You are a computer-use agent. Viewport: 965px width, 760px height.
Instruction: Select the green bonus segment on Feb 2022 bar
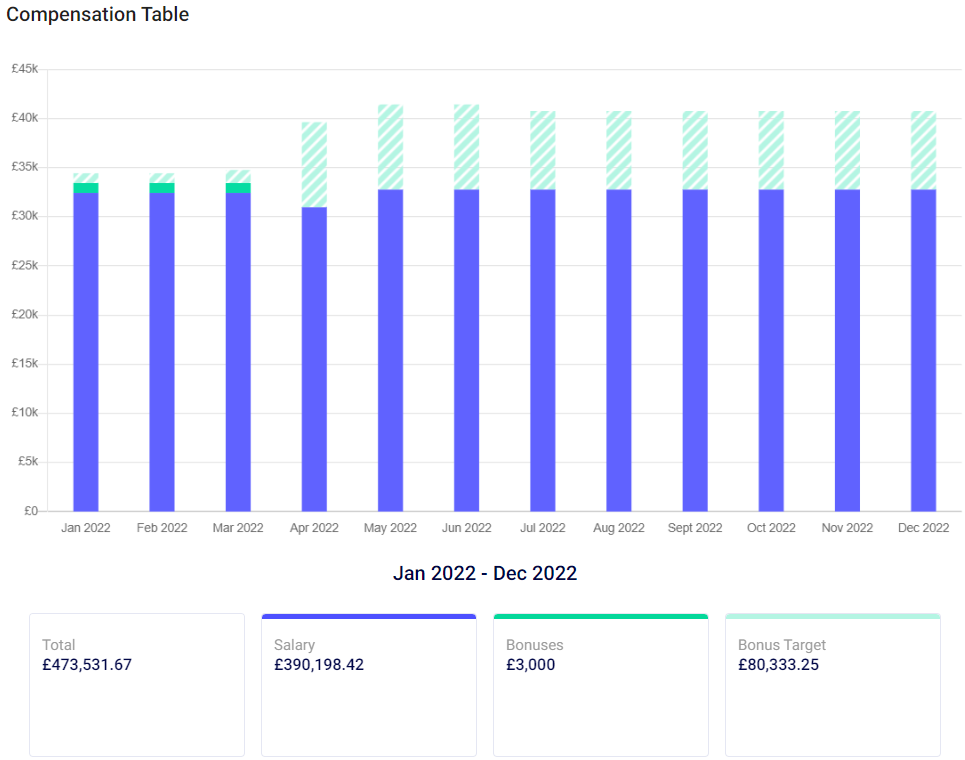162,188
